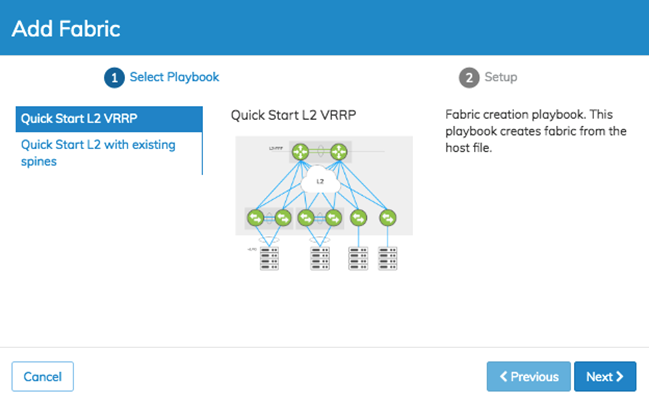This screenshot has height=398, width=649.
Task: Click the L2 cloud icon in the topology
Action: [320, 180]
